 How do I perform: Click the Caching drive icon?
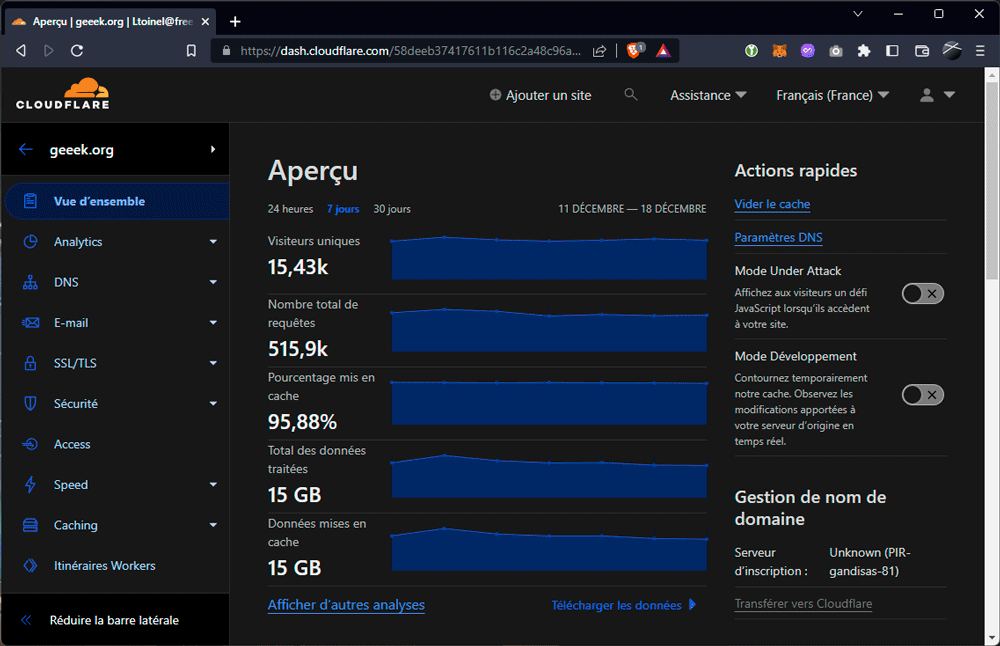click(x=30, y=525)
